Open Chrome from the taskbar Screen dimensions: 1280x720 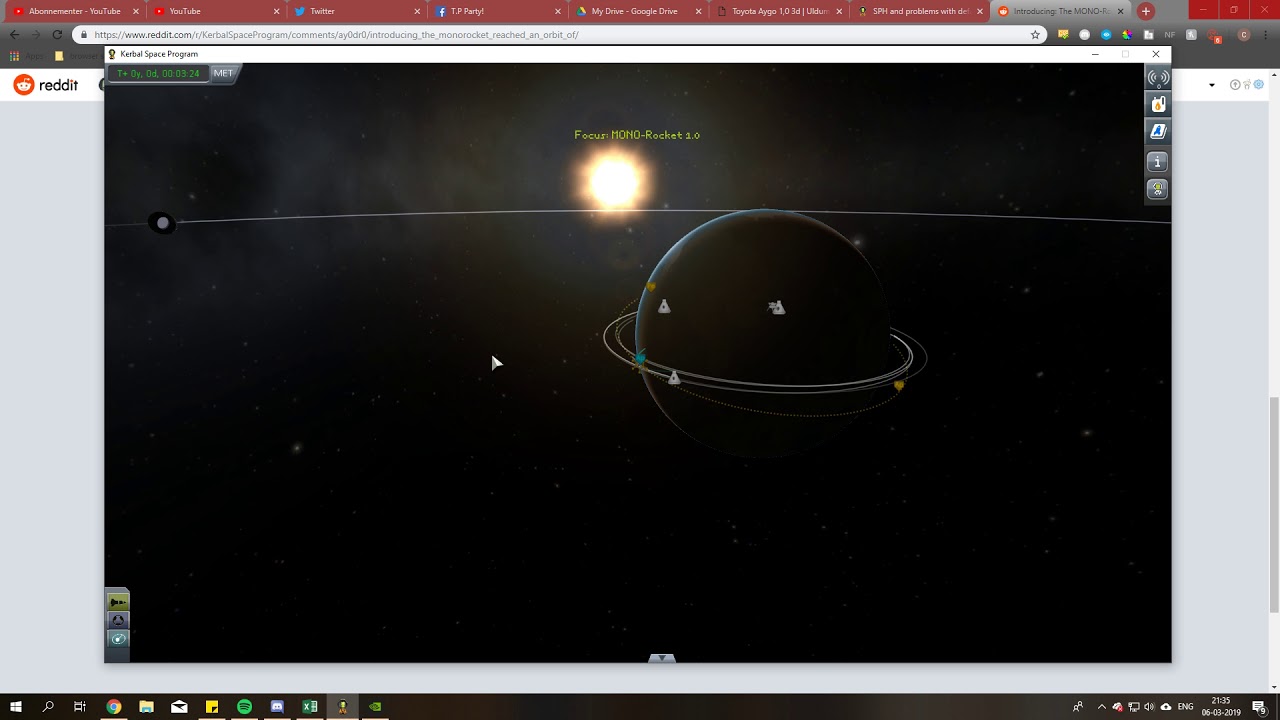(114, 707)
